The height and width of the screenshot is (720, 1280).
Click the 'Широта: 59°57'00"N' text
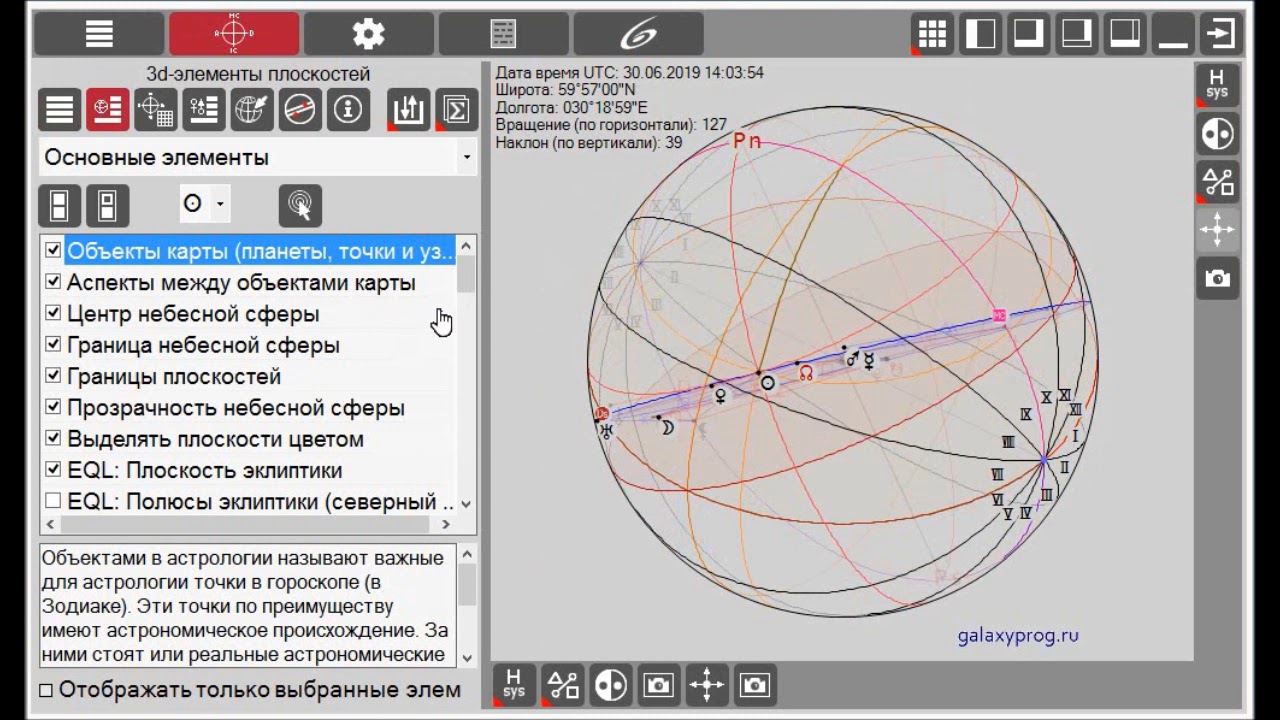(x=566, y=90)
